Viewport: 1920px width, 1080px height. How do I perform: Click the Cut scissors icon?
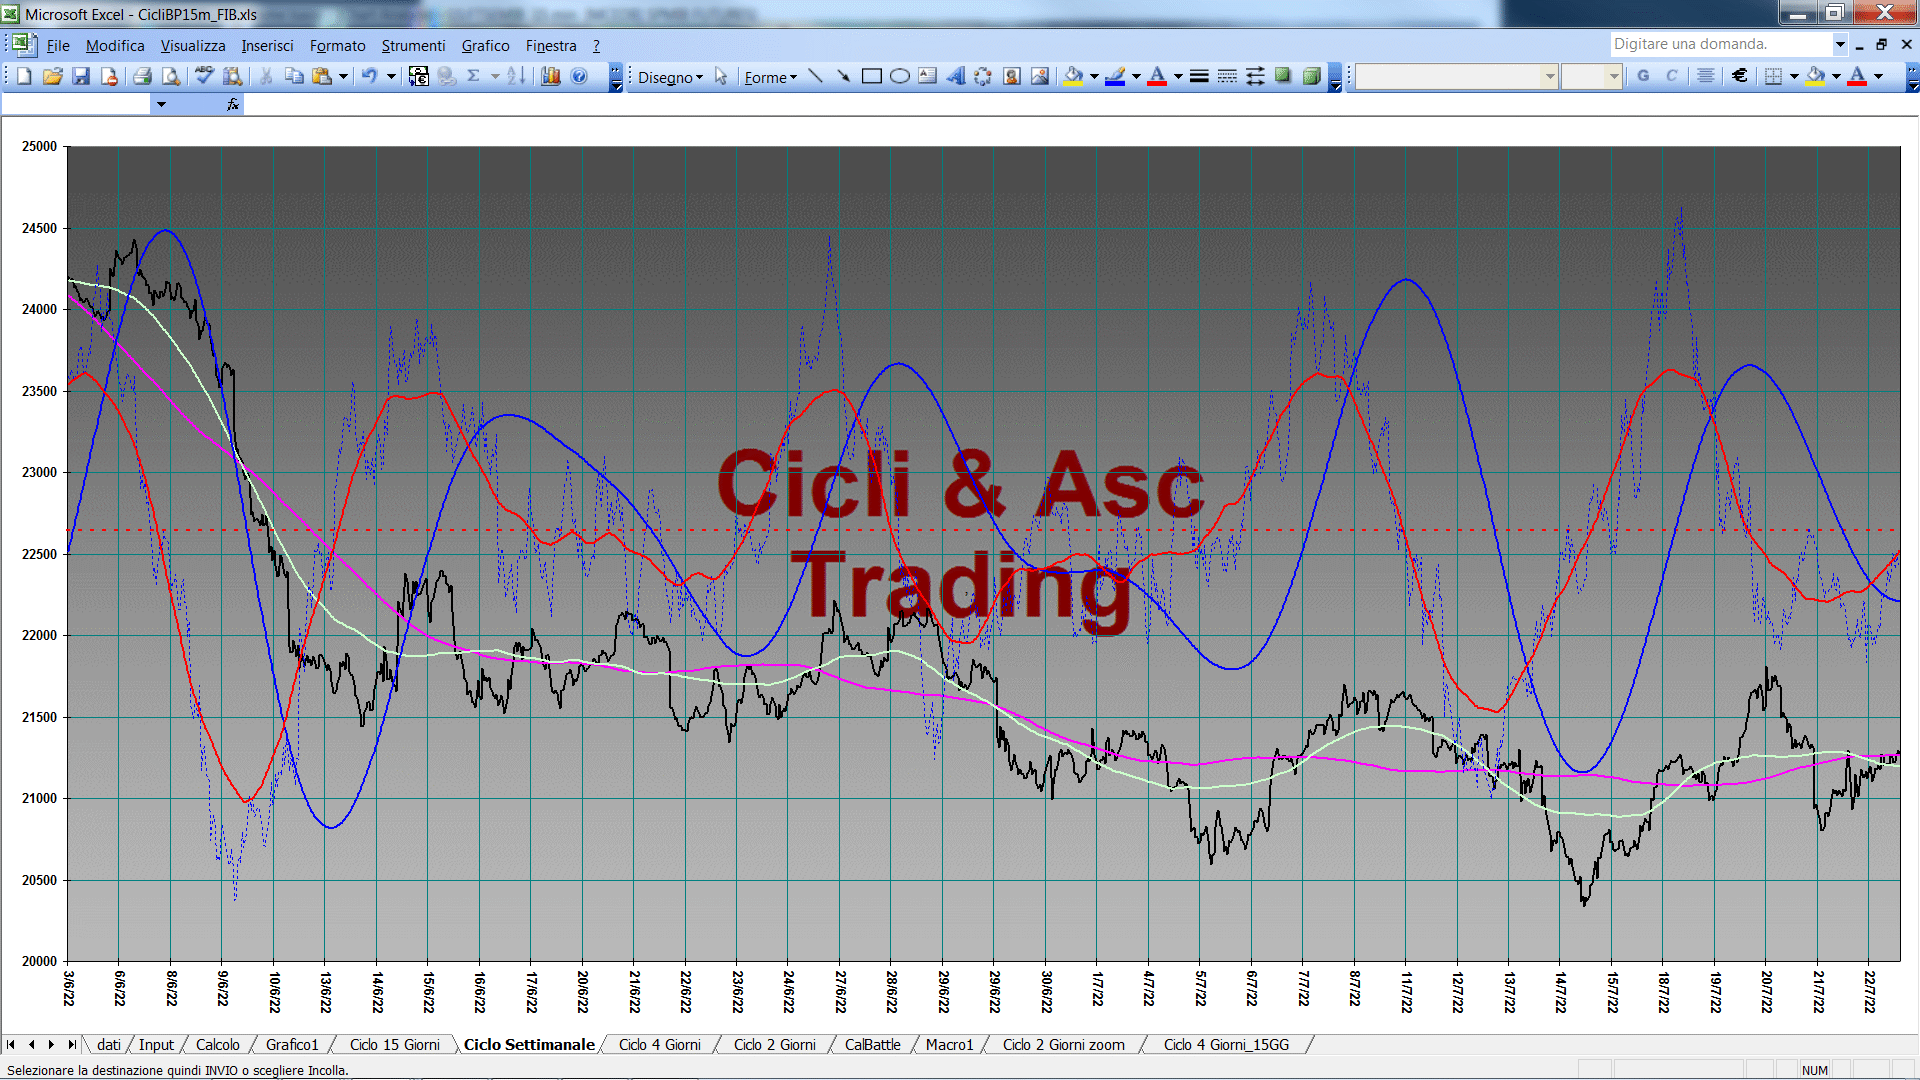coord(266,76)
